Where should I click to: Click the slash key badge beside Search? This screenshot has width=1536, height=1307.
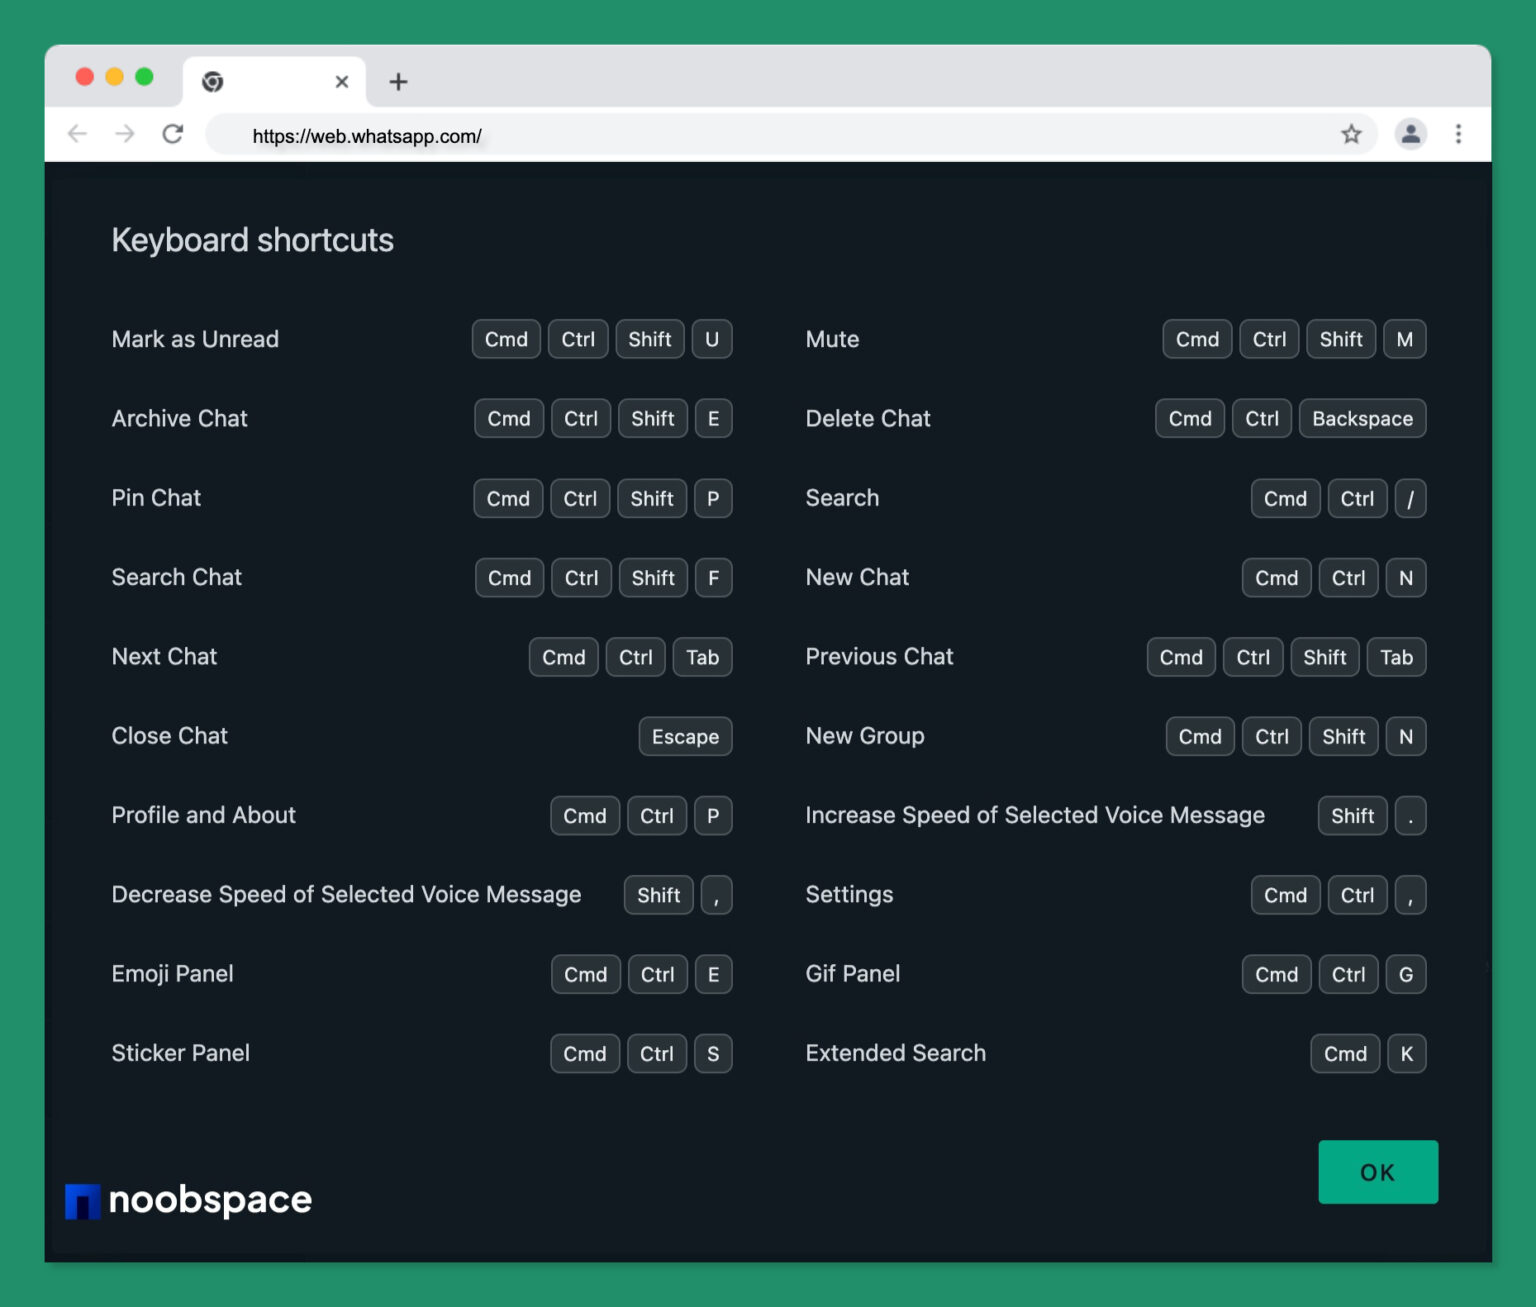(1410, 498)
